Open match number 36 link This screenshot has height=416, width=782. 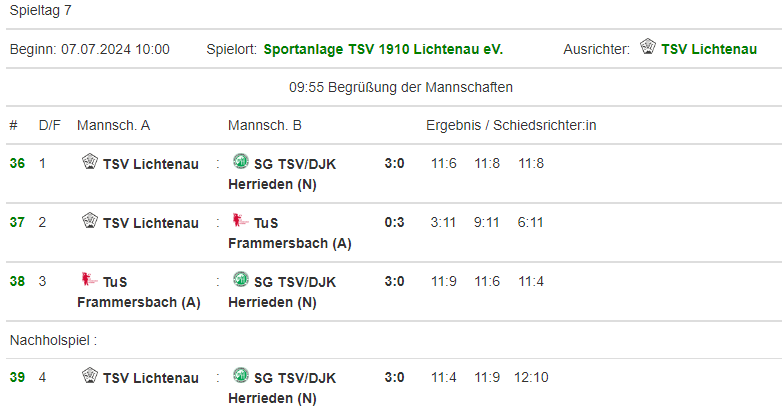tap(17, 164)
